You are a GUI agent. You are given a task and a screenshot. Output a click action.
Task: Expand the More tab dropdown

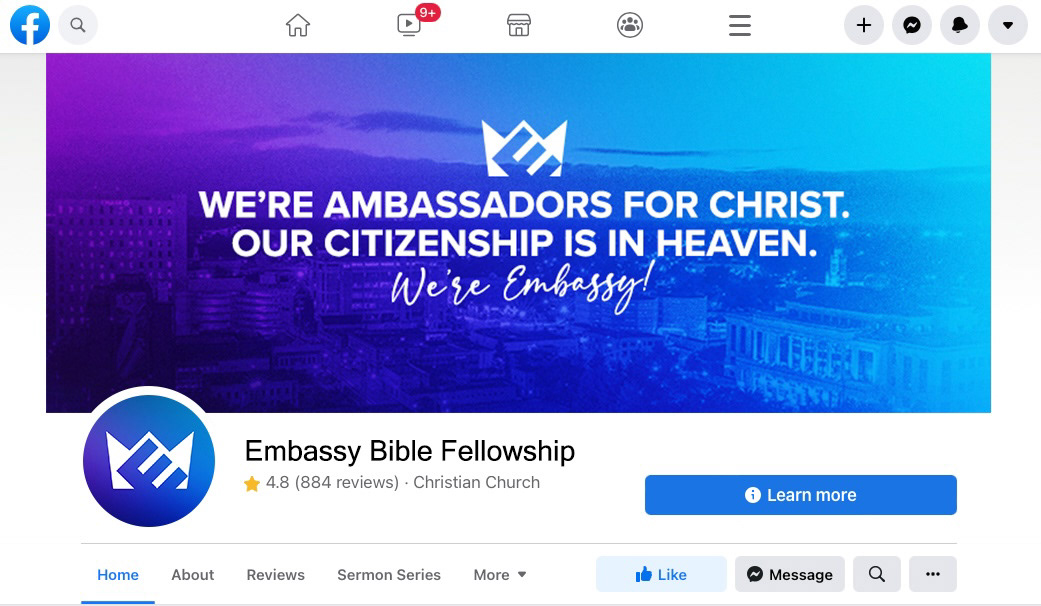(x=500, y=575)
